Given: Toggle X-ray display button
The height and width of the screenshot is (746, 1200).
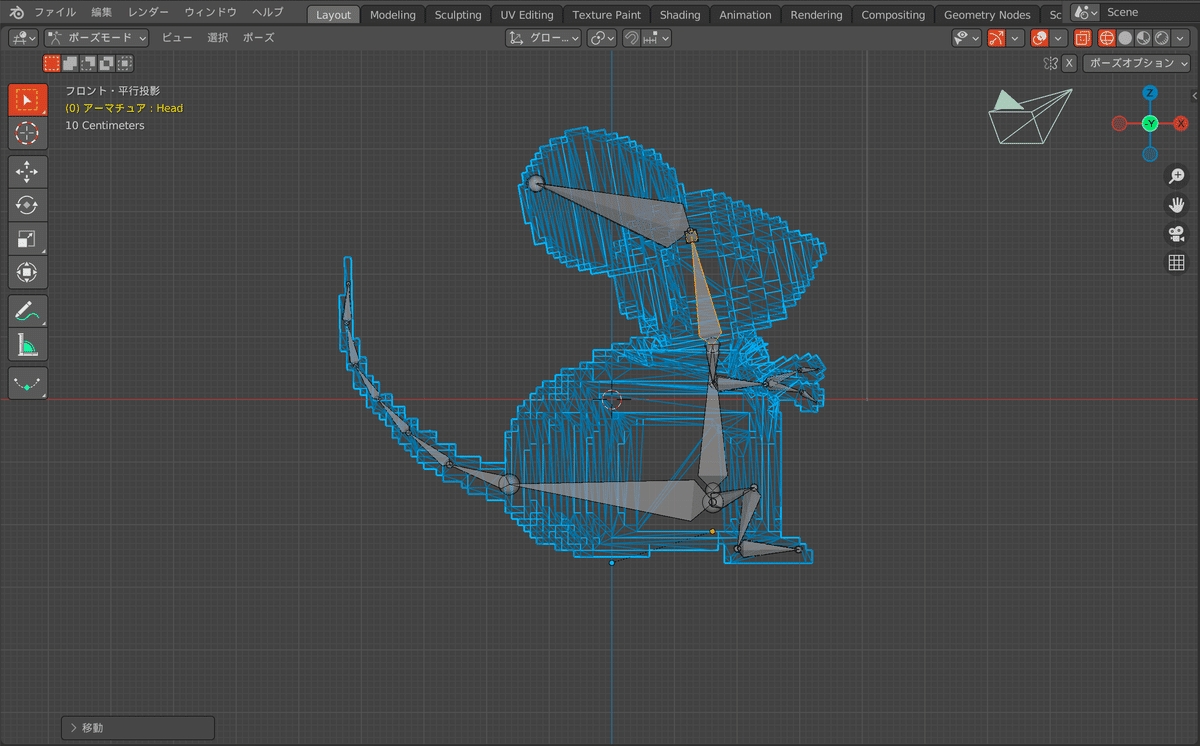Looking at the screenshot, I should [1083, 38].
